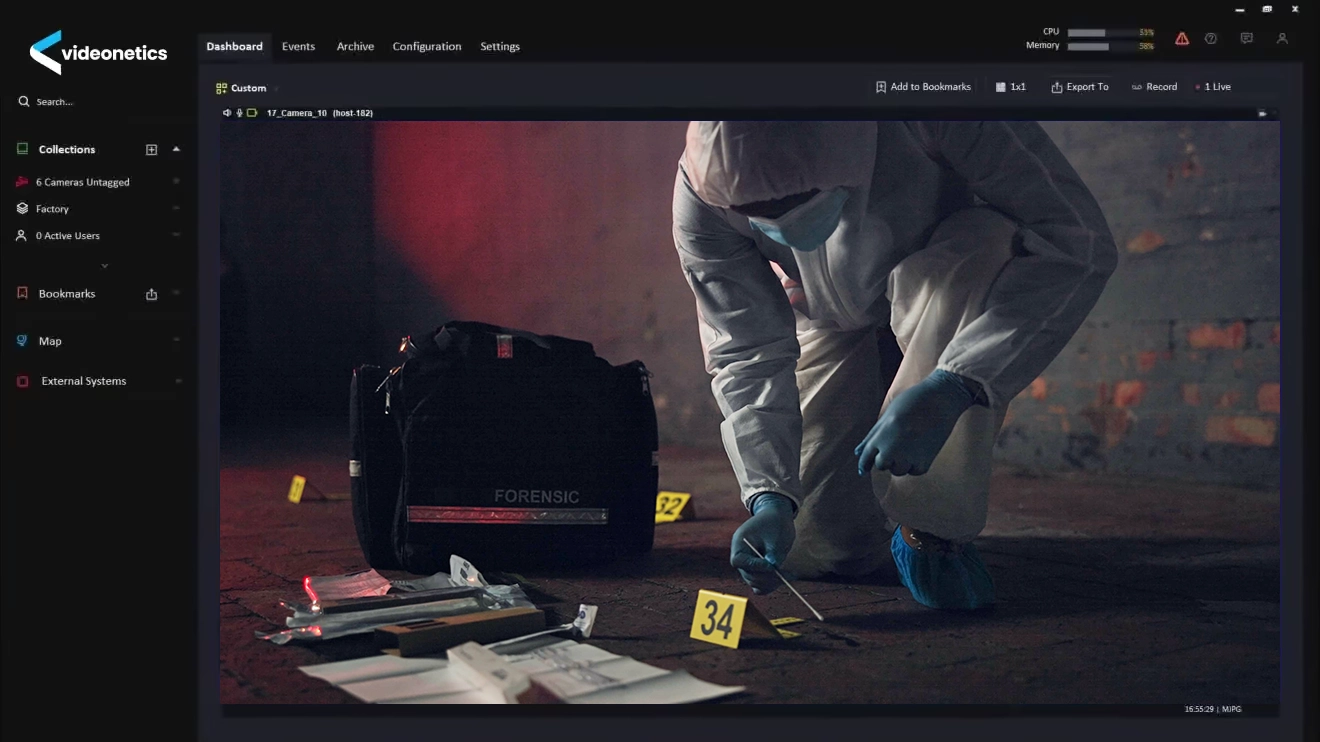Click the add collection plus icon
The image size is (1320, 742).
click(x=152, y=150)
